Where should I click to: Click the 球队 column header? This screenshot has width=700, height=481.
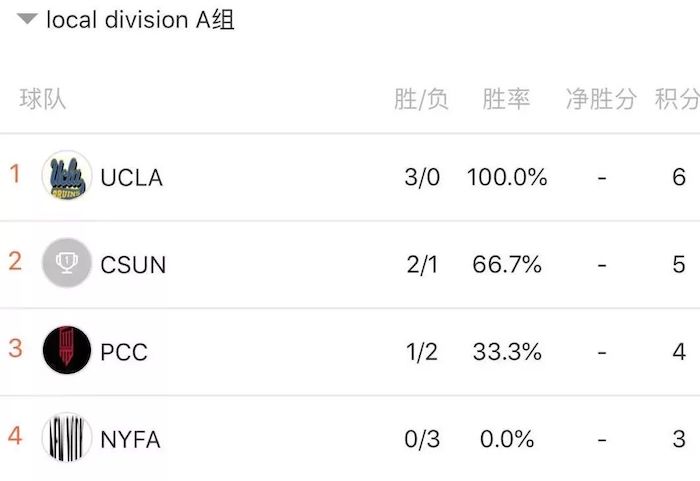click(x=43, y=99)
